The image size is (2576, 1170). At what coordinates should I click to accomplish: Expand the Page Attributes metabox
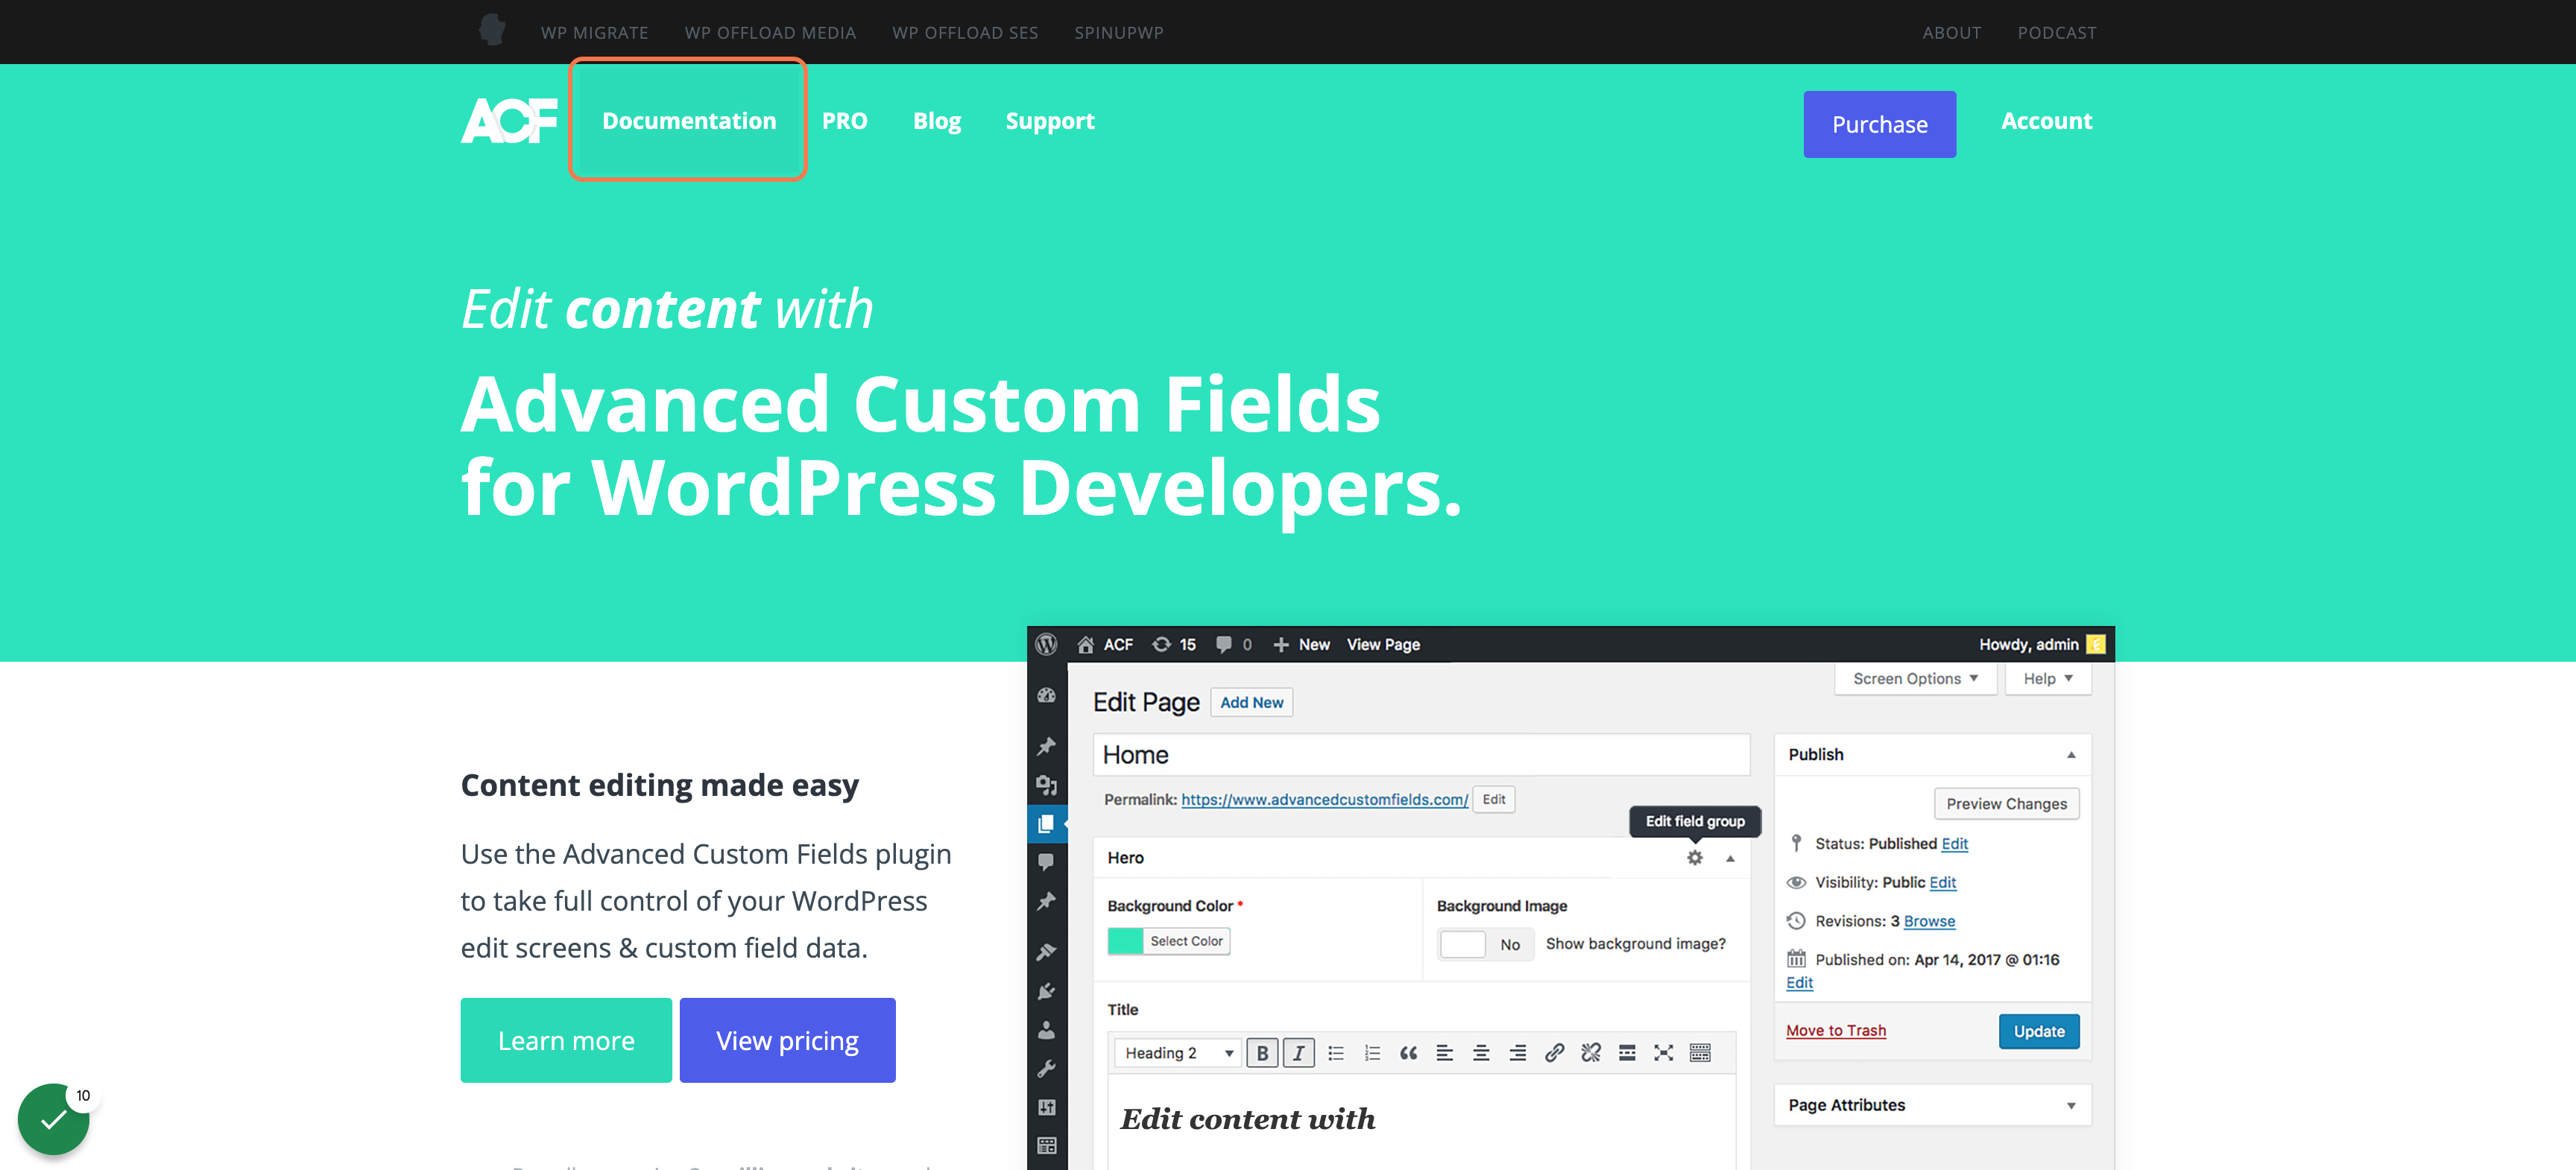[2071, 1106]
